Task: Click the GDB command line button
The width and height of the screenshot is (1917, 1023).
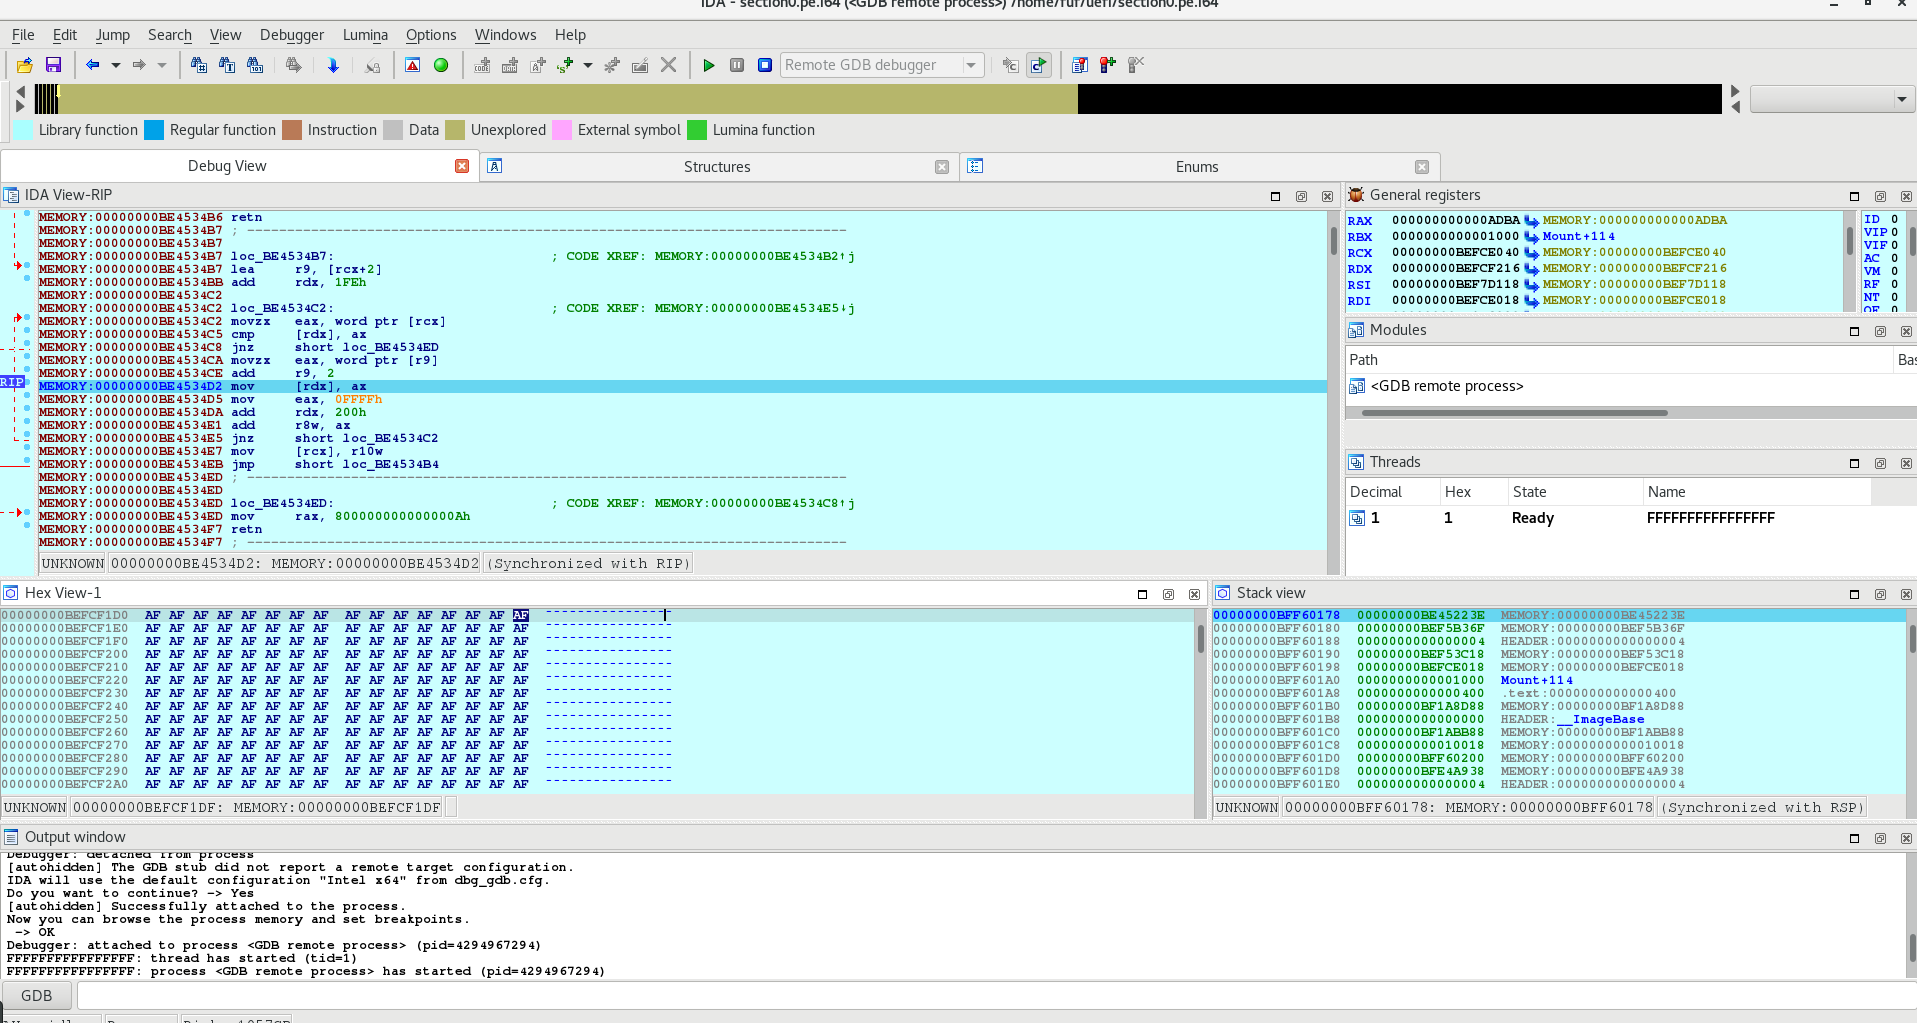Action: click(x=37, y=996)
